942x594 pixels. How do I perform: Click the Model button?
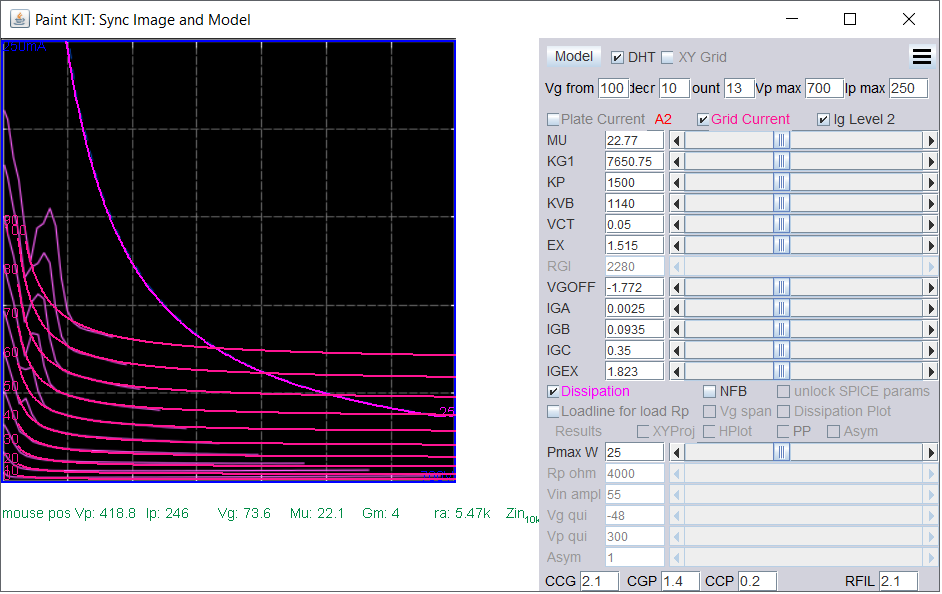coord(573,56)
